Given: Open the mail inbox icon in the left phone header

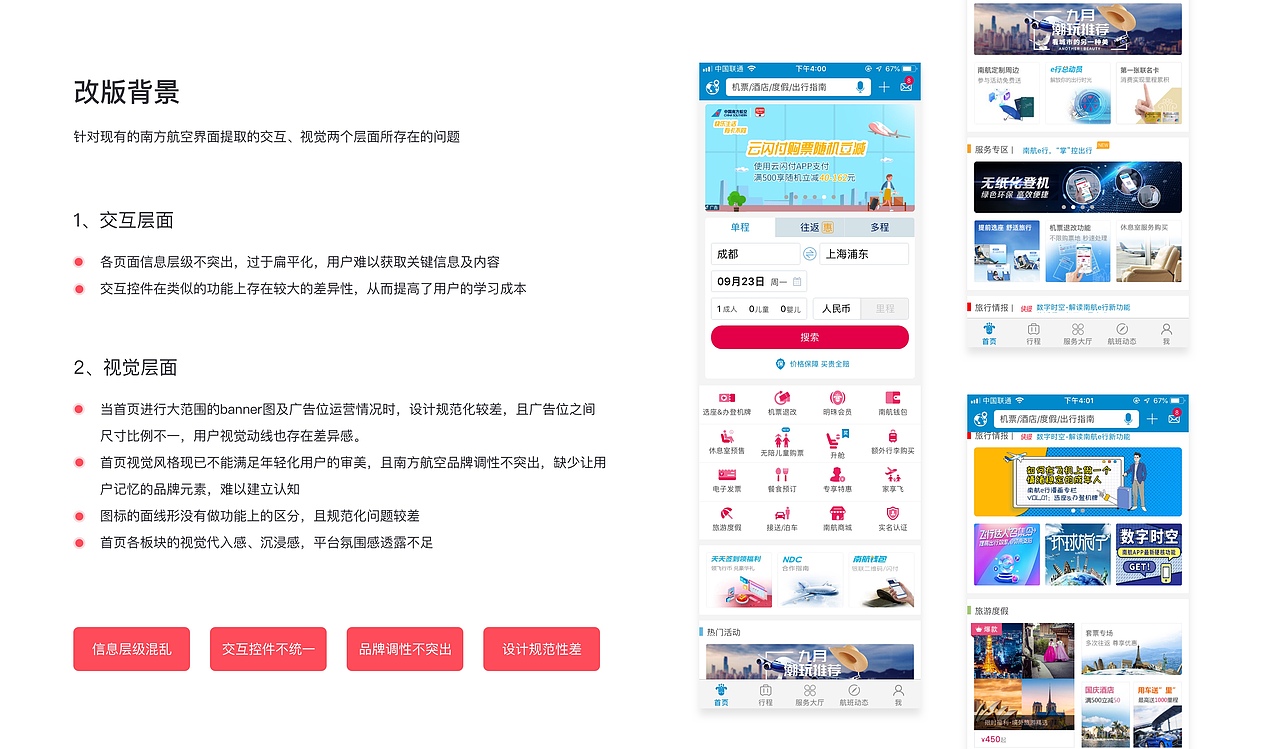Looking at the screenshot, I should pyautogui.click(x=906, y=87).
